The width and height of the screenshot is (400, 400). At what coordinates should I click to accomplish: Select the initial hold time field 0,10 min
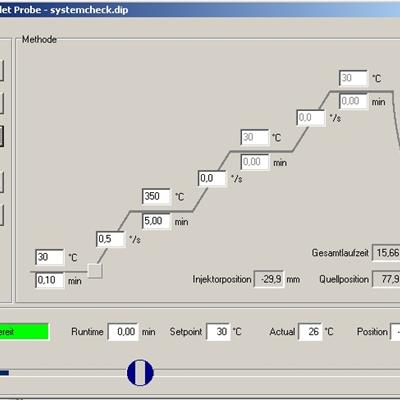49,280
